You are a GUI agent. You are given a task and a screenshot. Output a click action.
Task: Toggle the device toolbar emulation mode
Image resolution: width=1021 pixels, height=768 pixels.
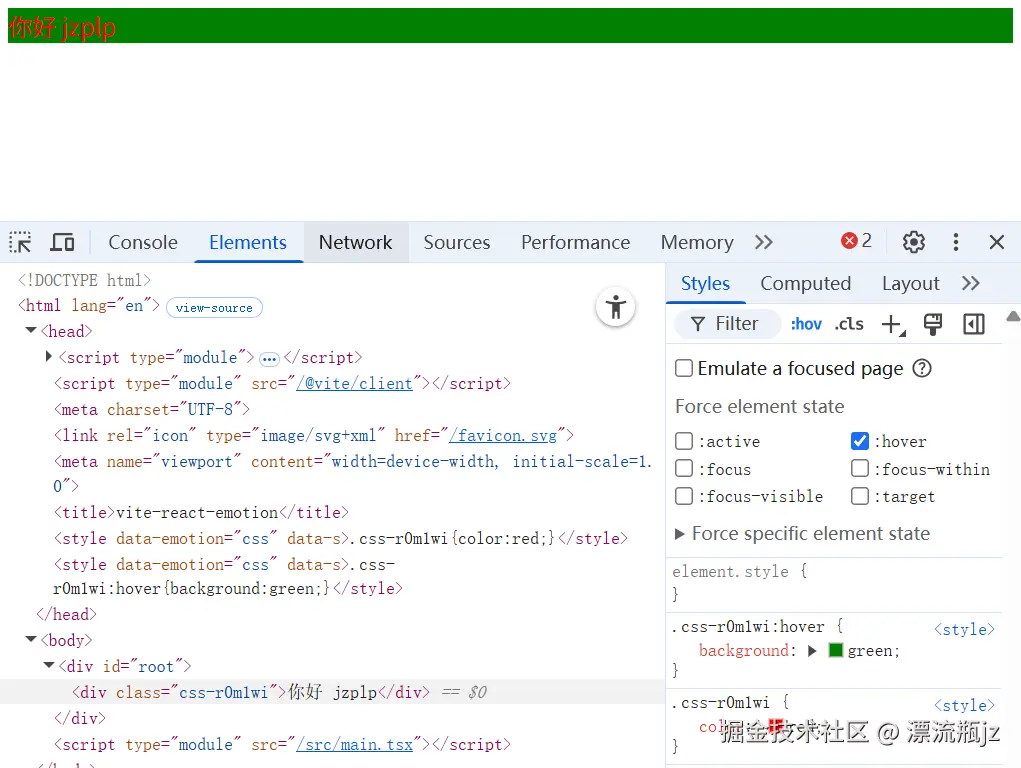pos(62,242)
